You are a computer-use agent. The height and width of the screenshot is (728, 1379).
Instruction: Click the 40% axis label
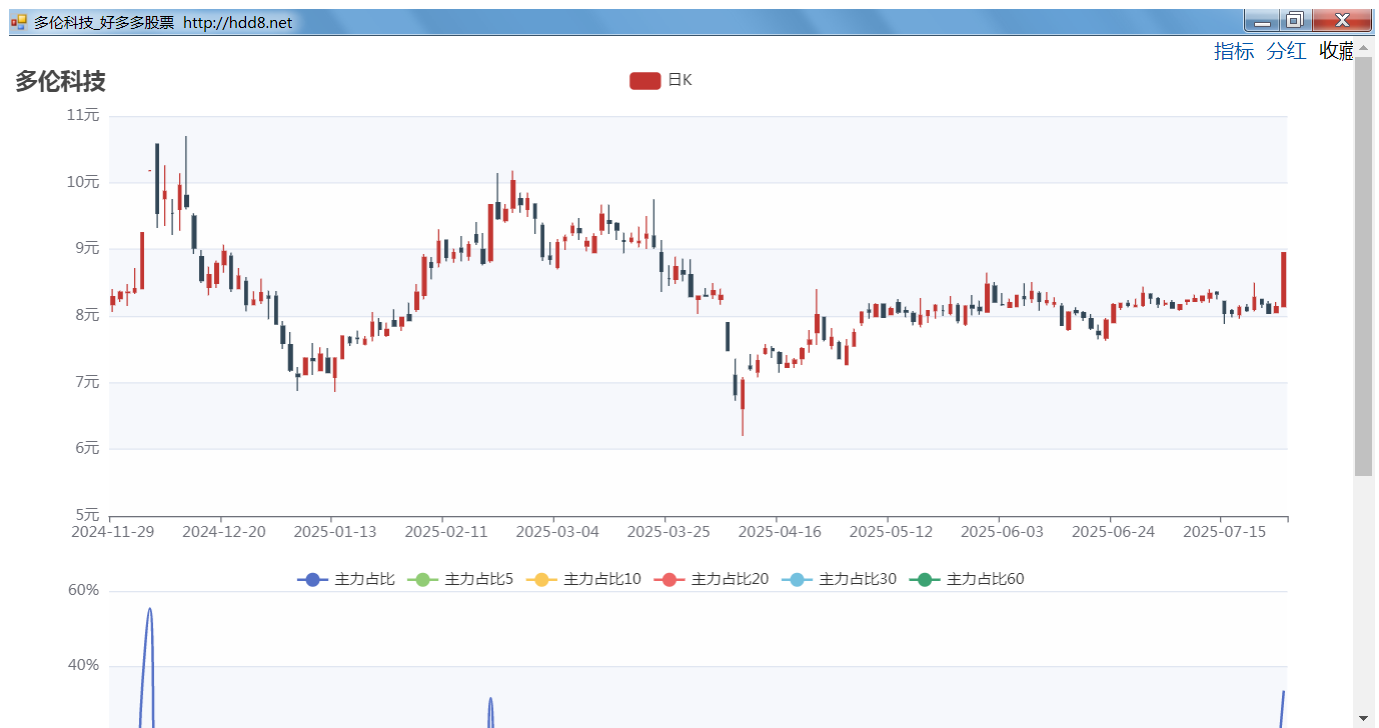tap(84, 665)
